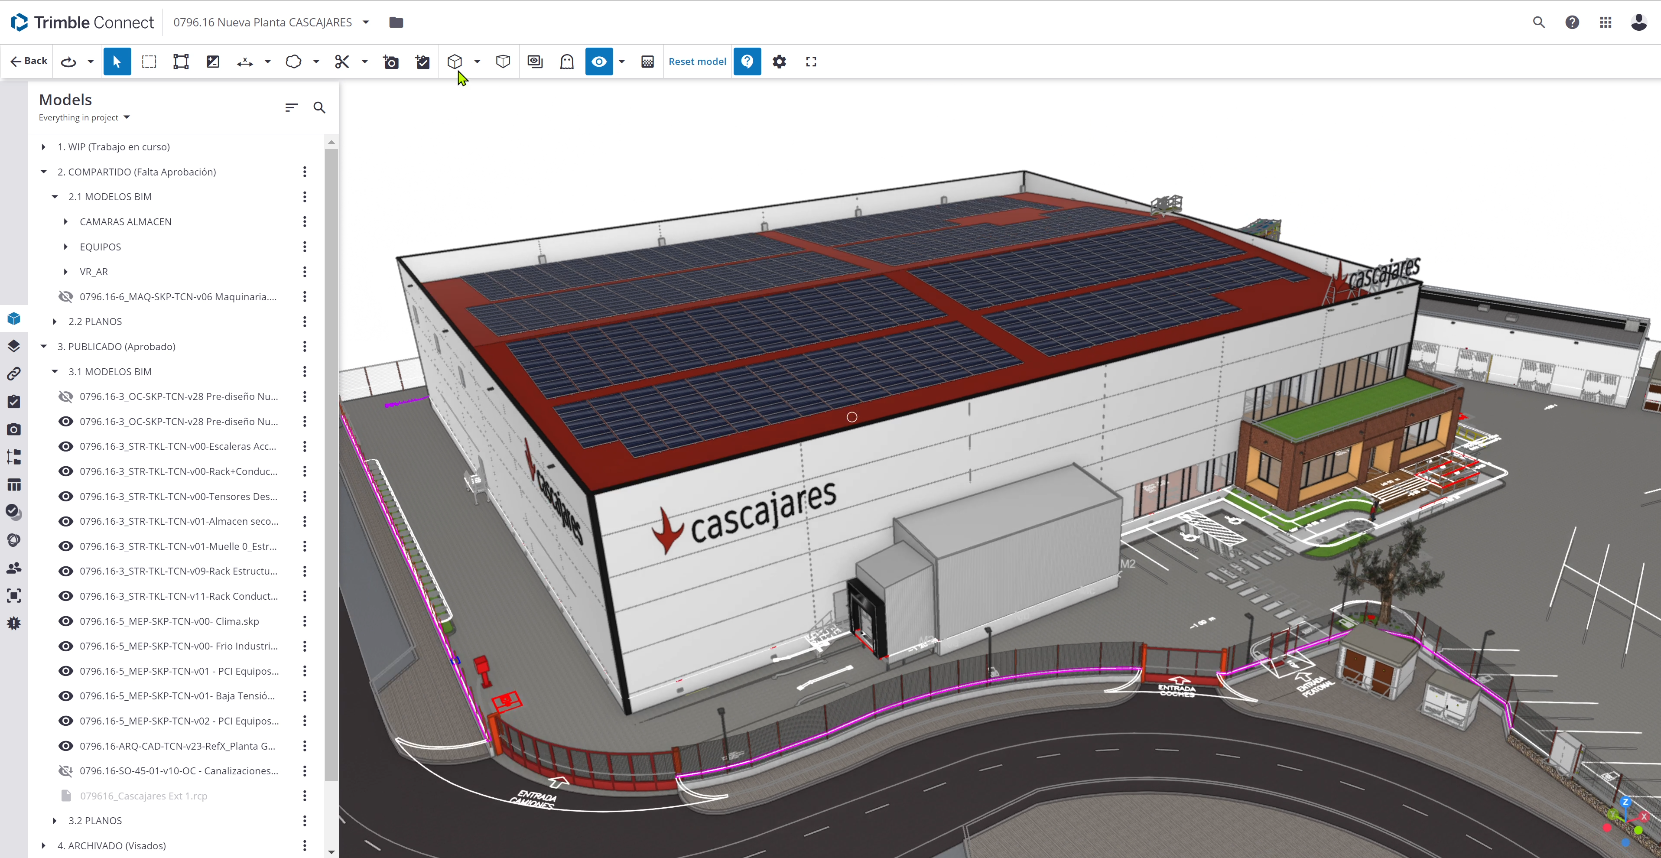Hide the STR-TKL-TCN-v00-Rack+Conduc model
The width and height of the screenshot is (1661, 858).
click(x=66, y=472)
